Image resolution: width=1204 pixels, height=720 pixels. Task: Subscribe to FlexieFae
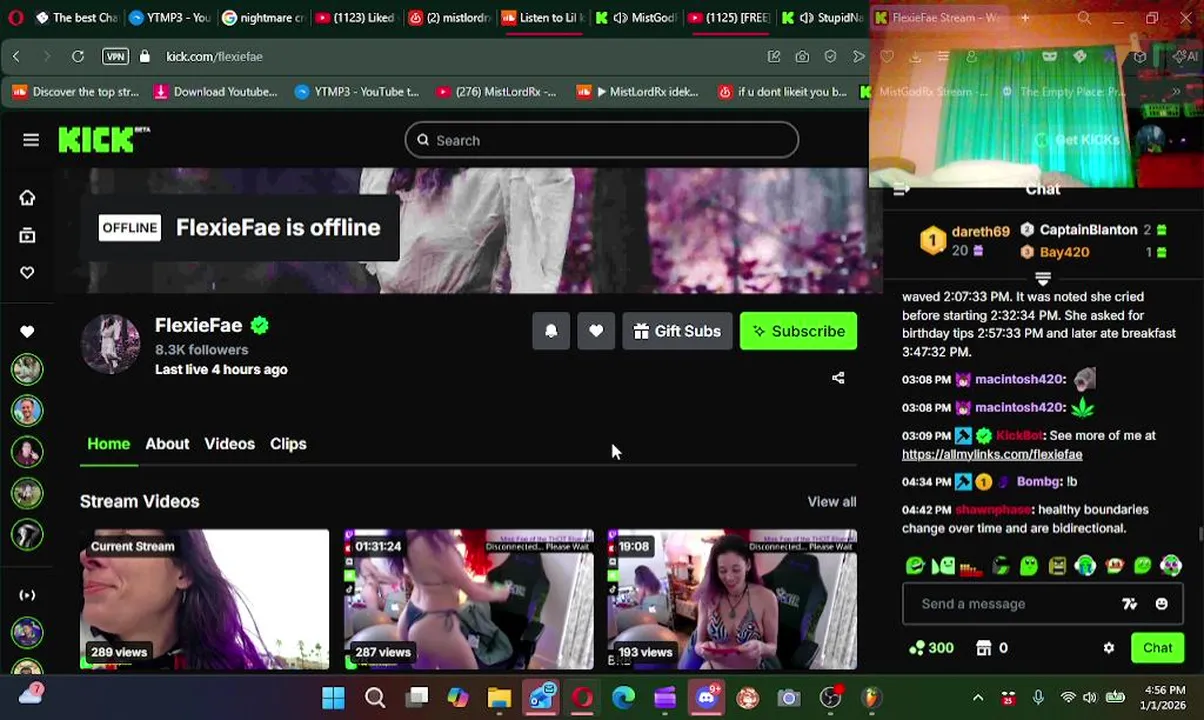(798, 331)
